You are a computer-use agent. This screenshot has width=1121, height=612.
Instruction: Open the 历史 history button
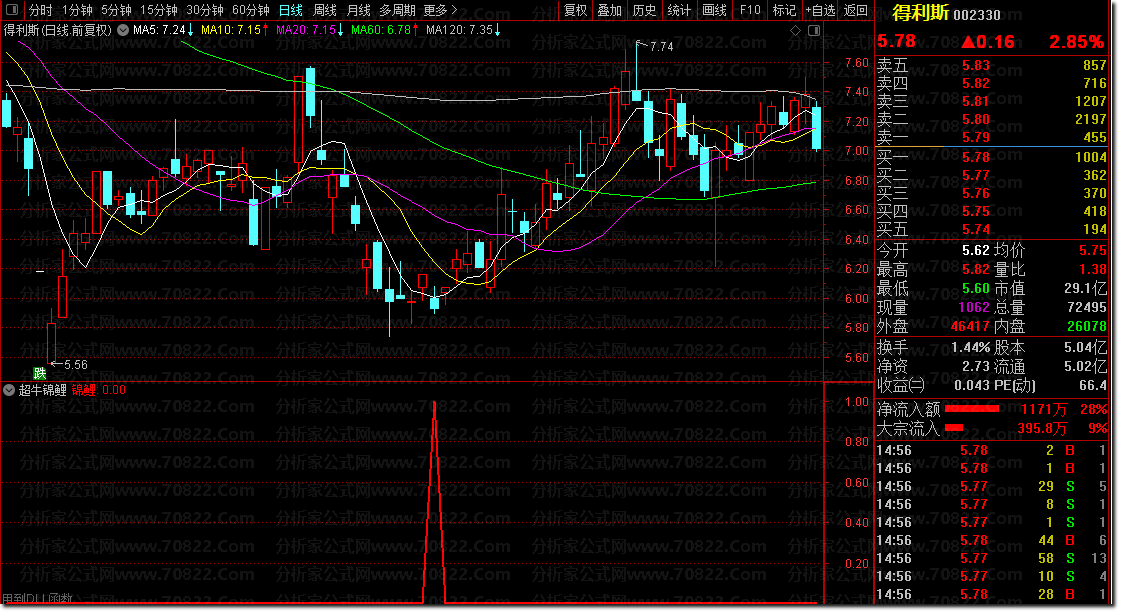(644, 10)
